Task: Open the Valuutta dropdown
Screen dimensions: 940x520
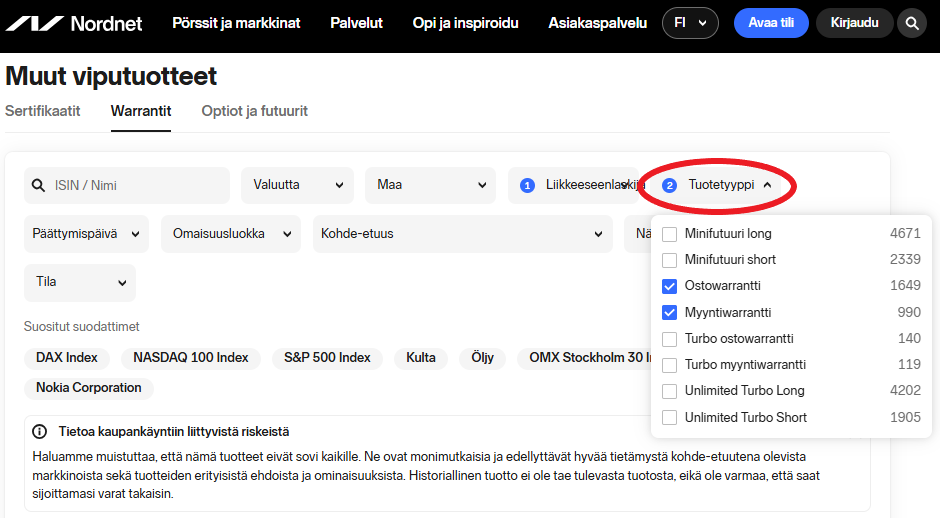Action: pos(297,185)
